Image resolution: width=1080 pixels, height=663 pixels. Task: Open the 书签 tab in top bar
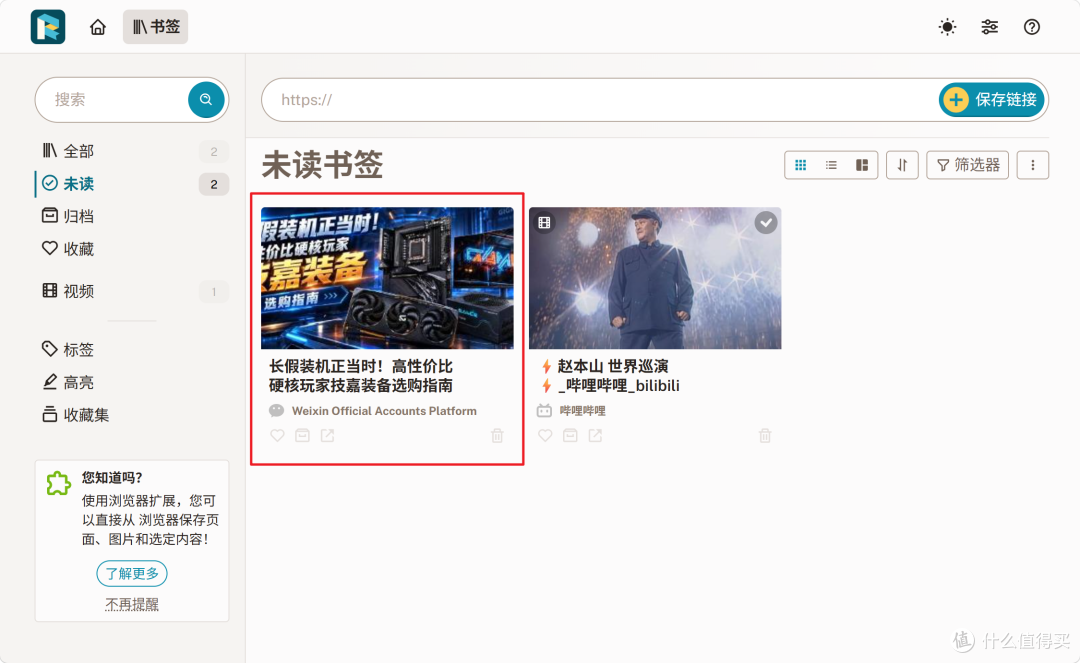click(156, 27)
